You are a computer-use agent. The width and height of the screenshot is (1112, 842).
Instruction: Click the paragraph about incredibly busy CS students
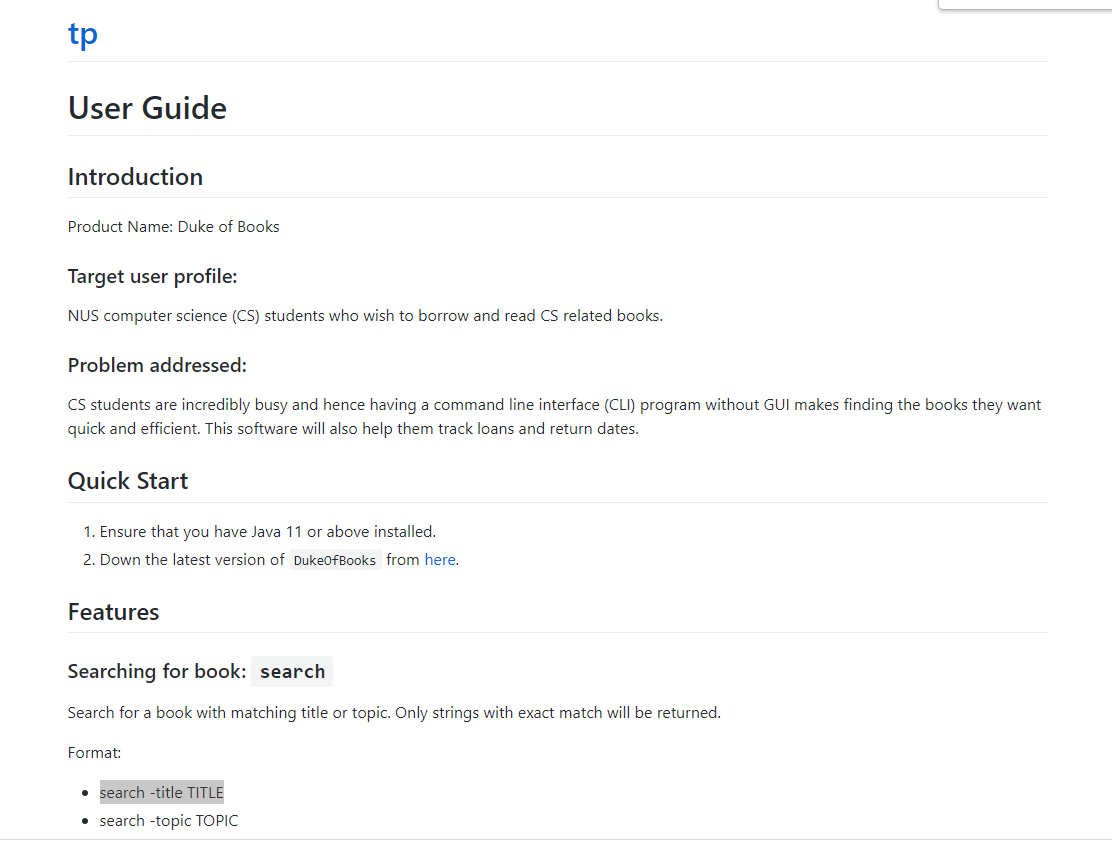(x=555, y=416)
